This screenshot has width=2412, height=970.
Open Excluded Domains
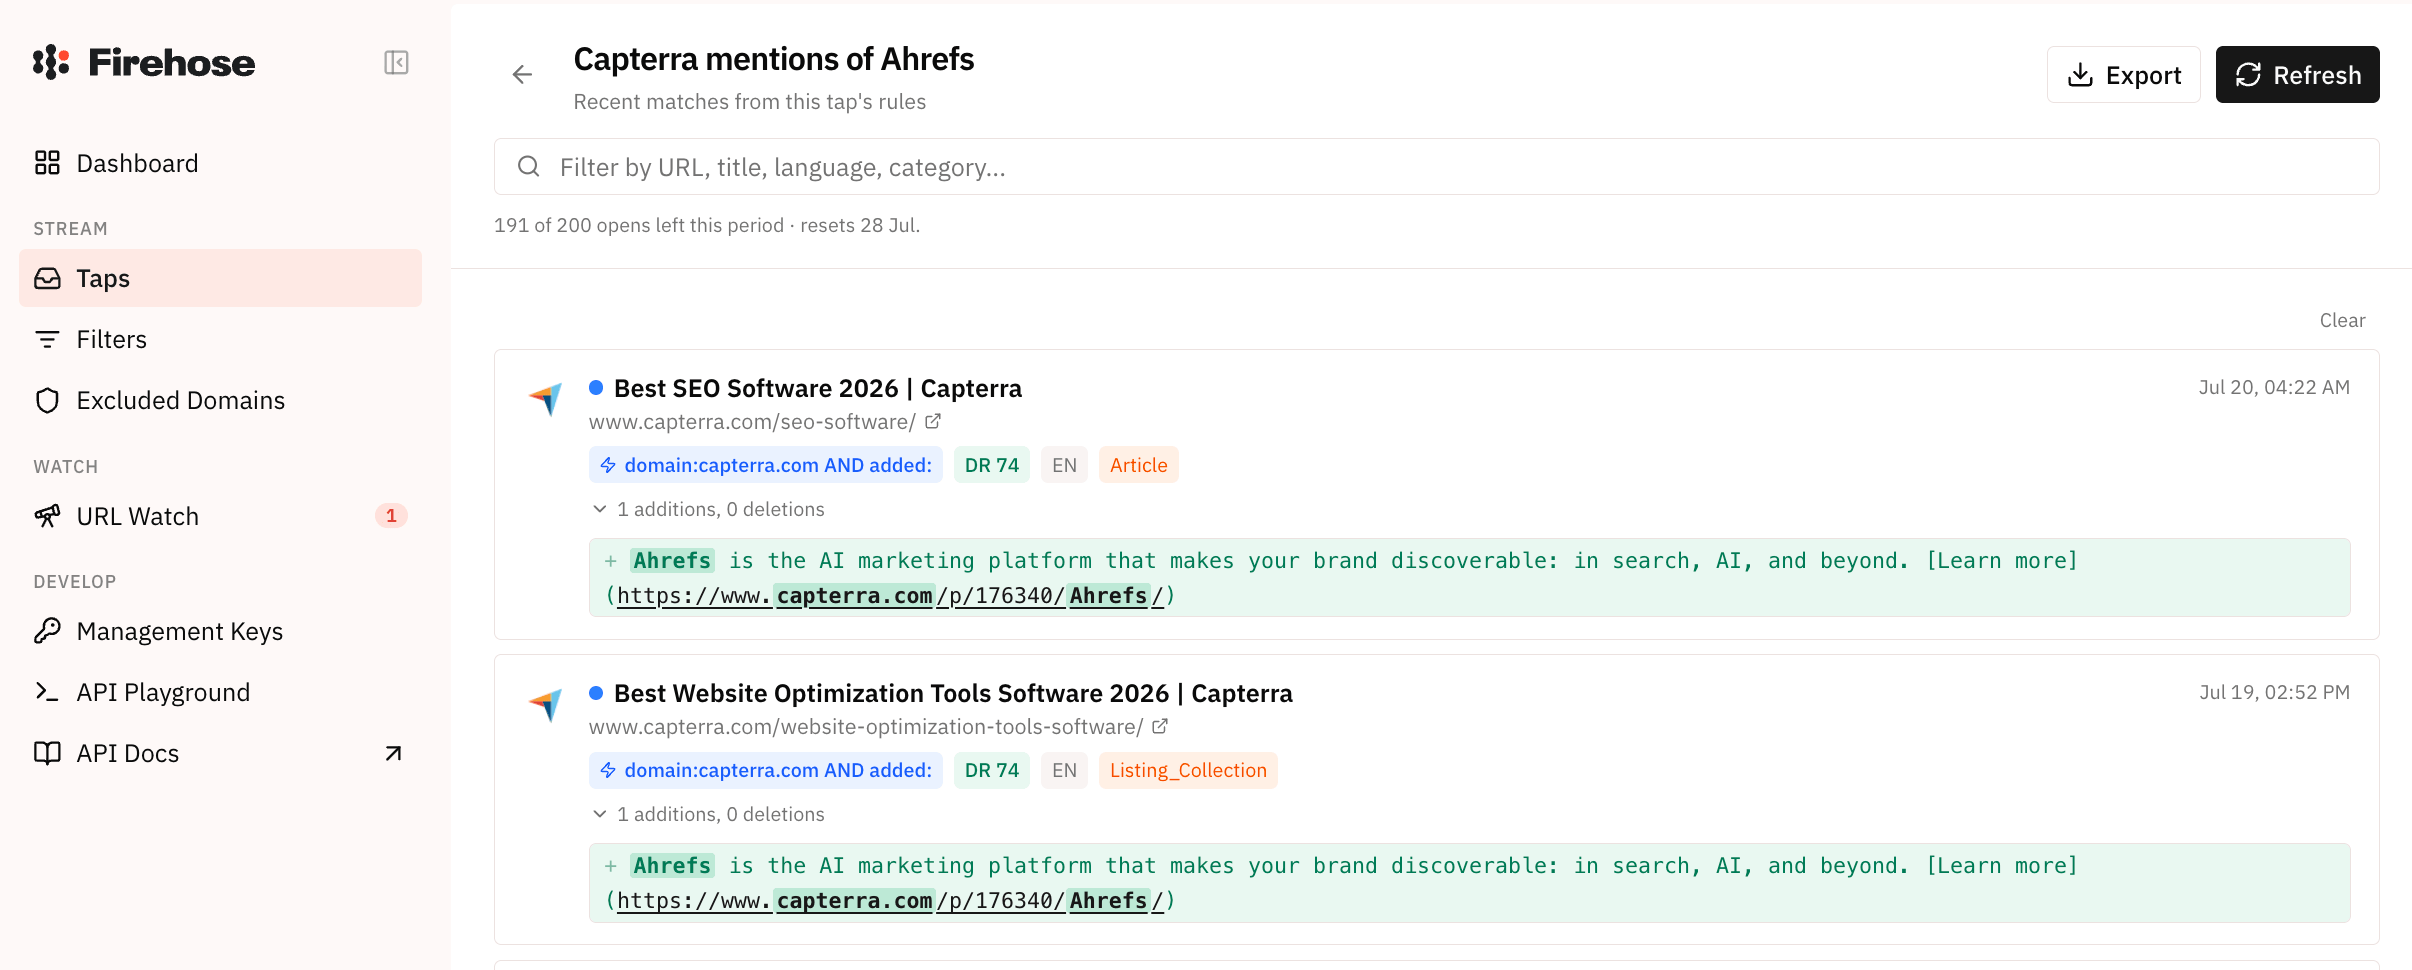tap(220, 400)
